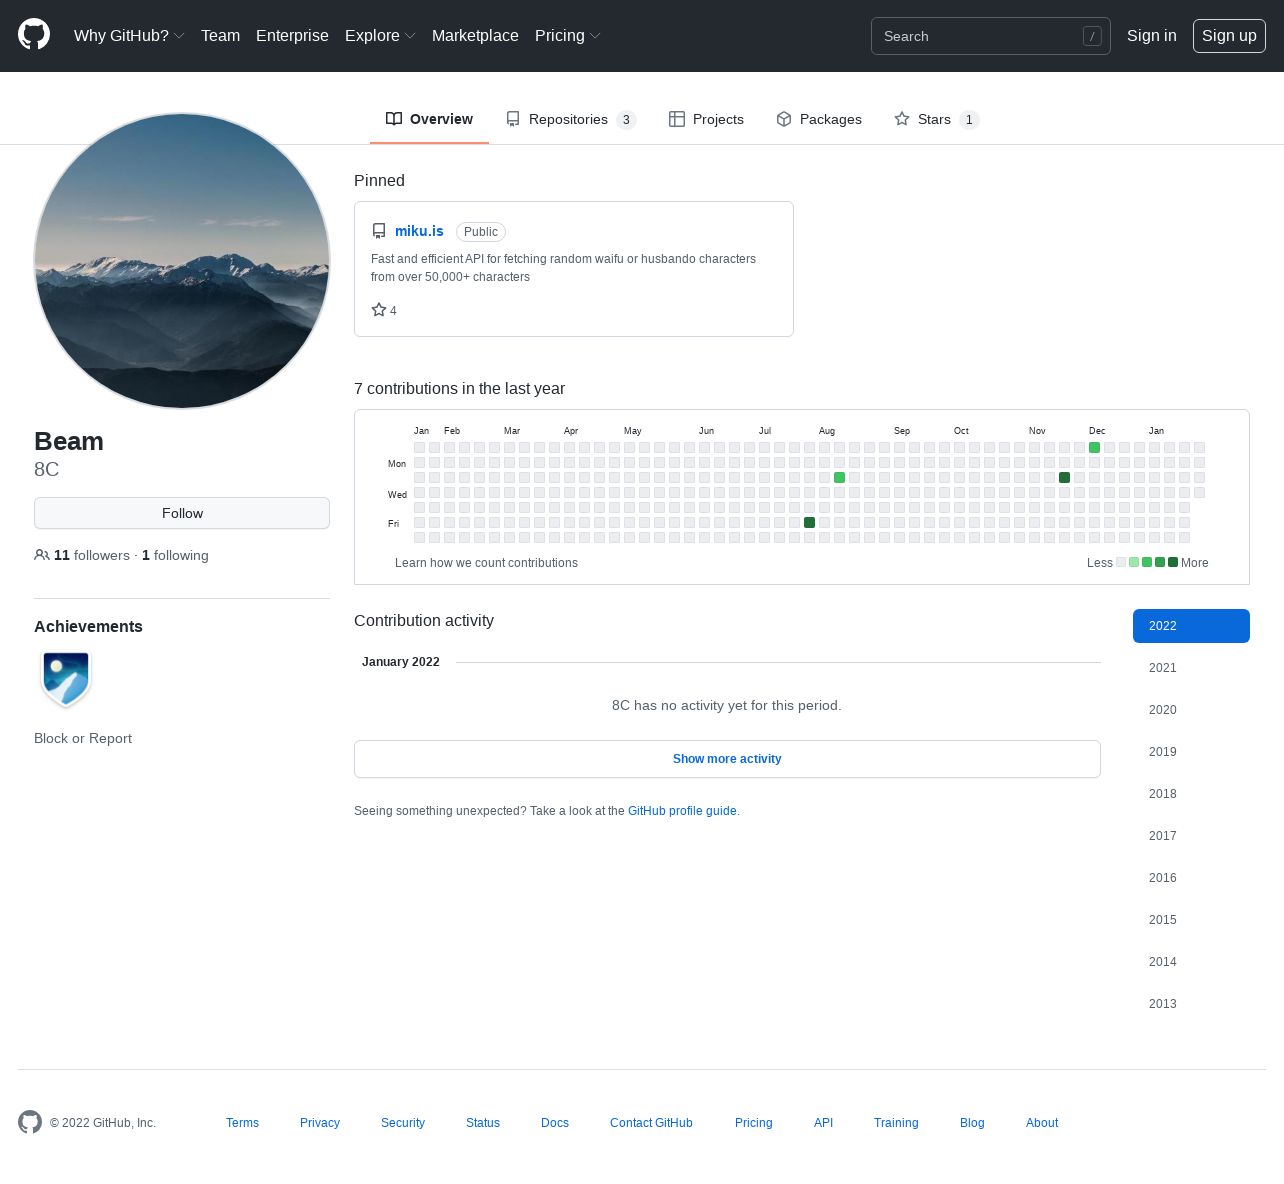The height and width of the screenshot is (1184, 1284).
Task: Click the repository icon beside miku.is
Action: click(x=379, y=231)
